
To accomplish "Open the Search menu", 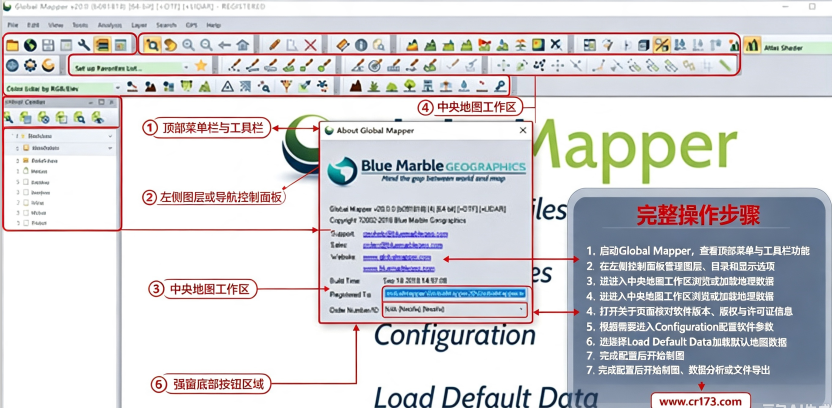I will point(166,25).
